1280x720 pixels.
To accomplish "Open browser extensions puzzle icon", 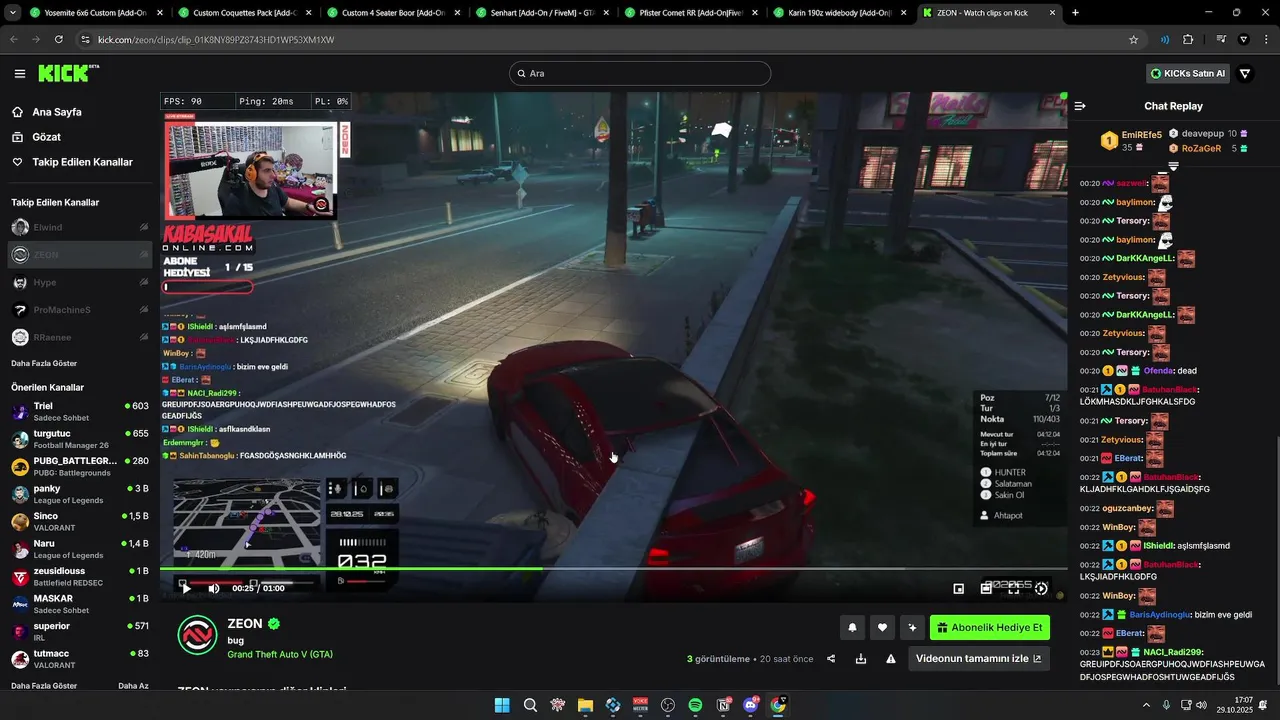I will (x=1188, y=39).
